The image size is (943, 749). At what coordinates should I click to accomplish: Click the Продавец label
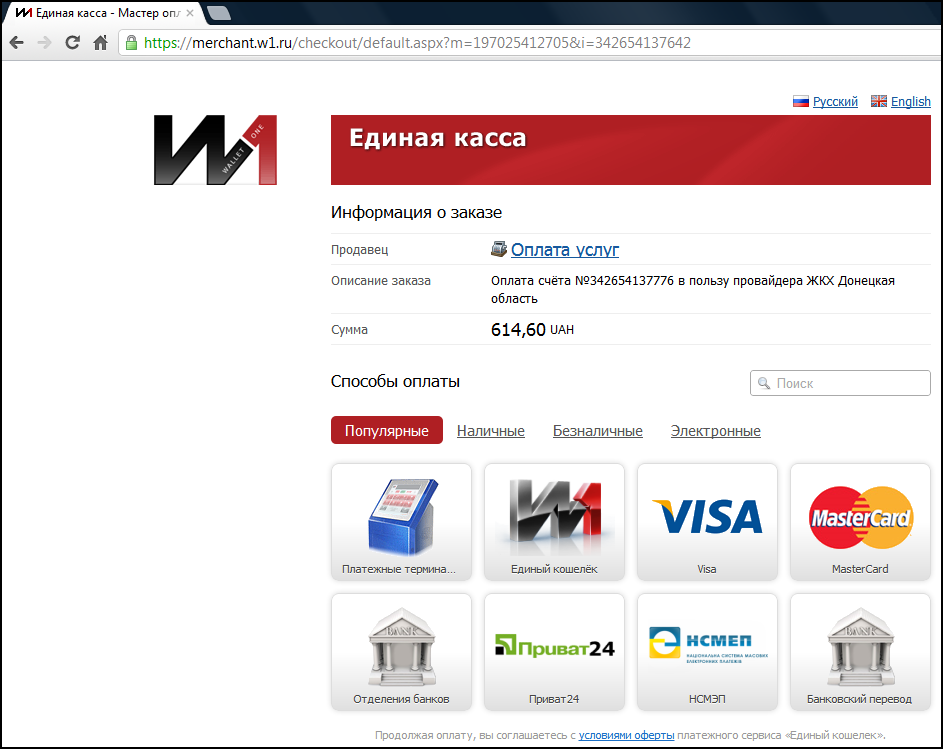point(360,250)
